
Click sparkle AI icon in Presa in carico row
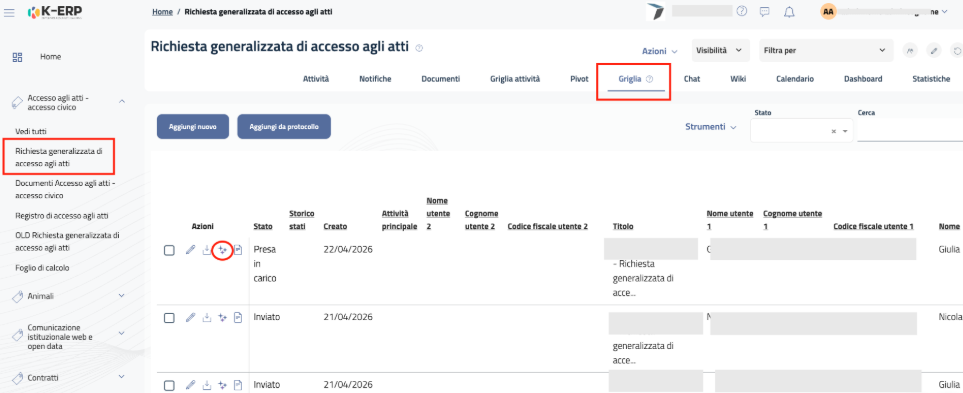coord(222,250)
